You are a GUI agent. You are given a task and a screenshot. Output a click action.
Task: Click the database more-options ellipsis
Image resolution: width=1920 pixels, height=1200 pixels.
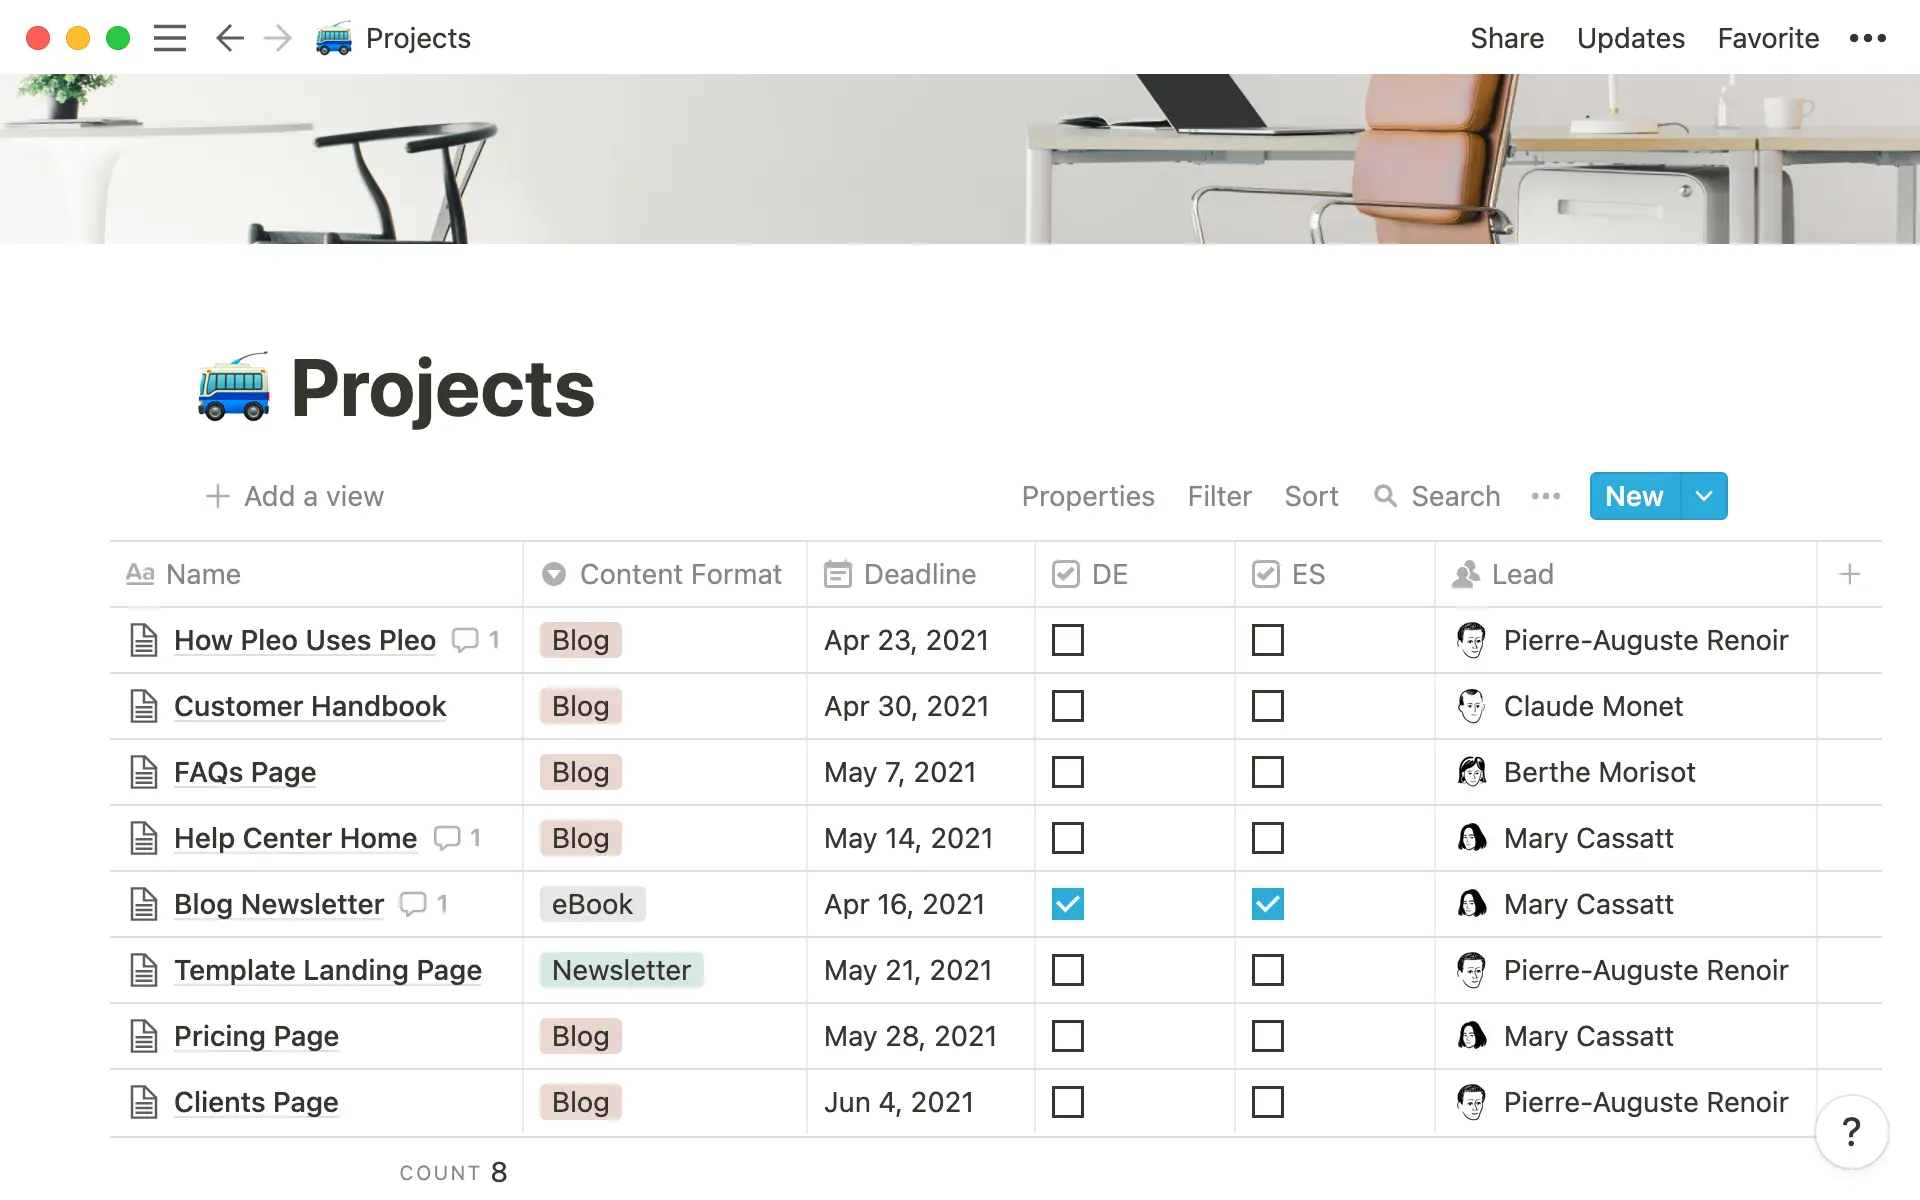click(x=1545, y=496)
